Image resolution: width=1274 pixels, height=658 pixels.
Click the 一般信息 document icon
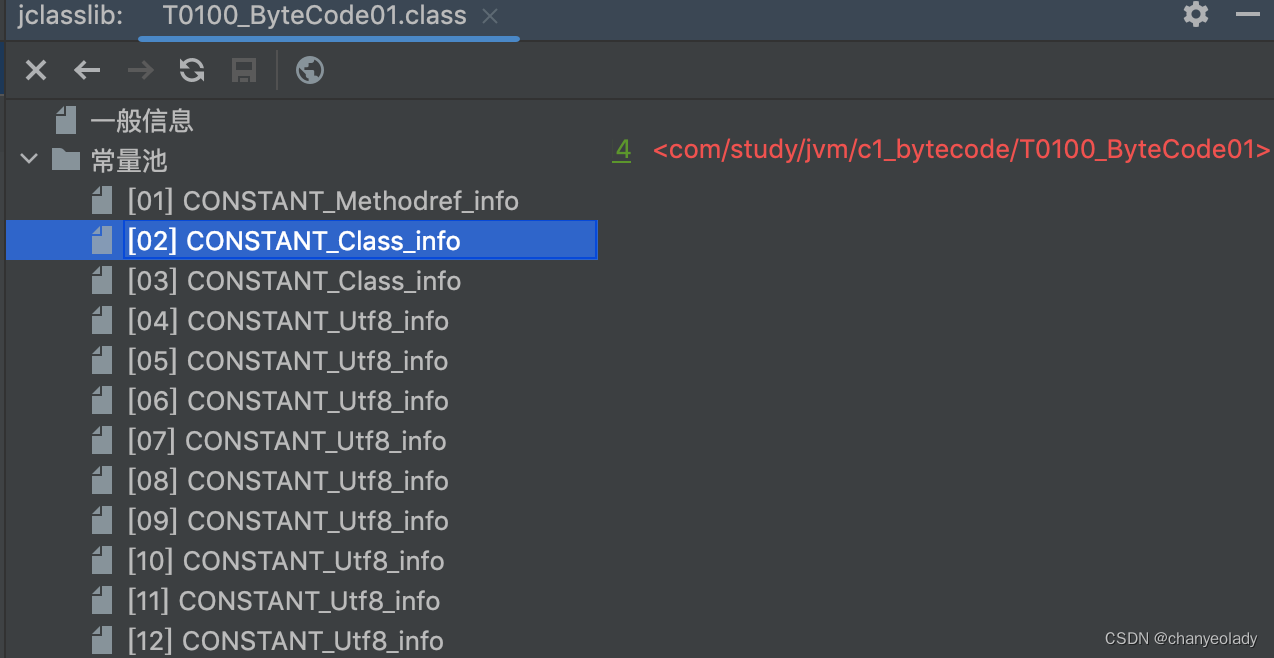click(65, 119)
